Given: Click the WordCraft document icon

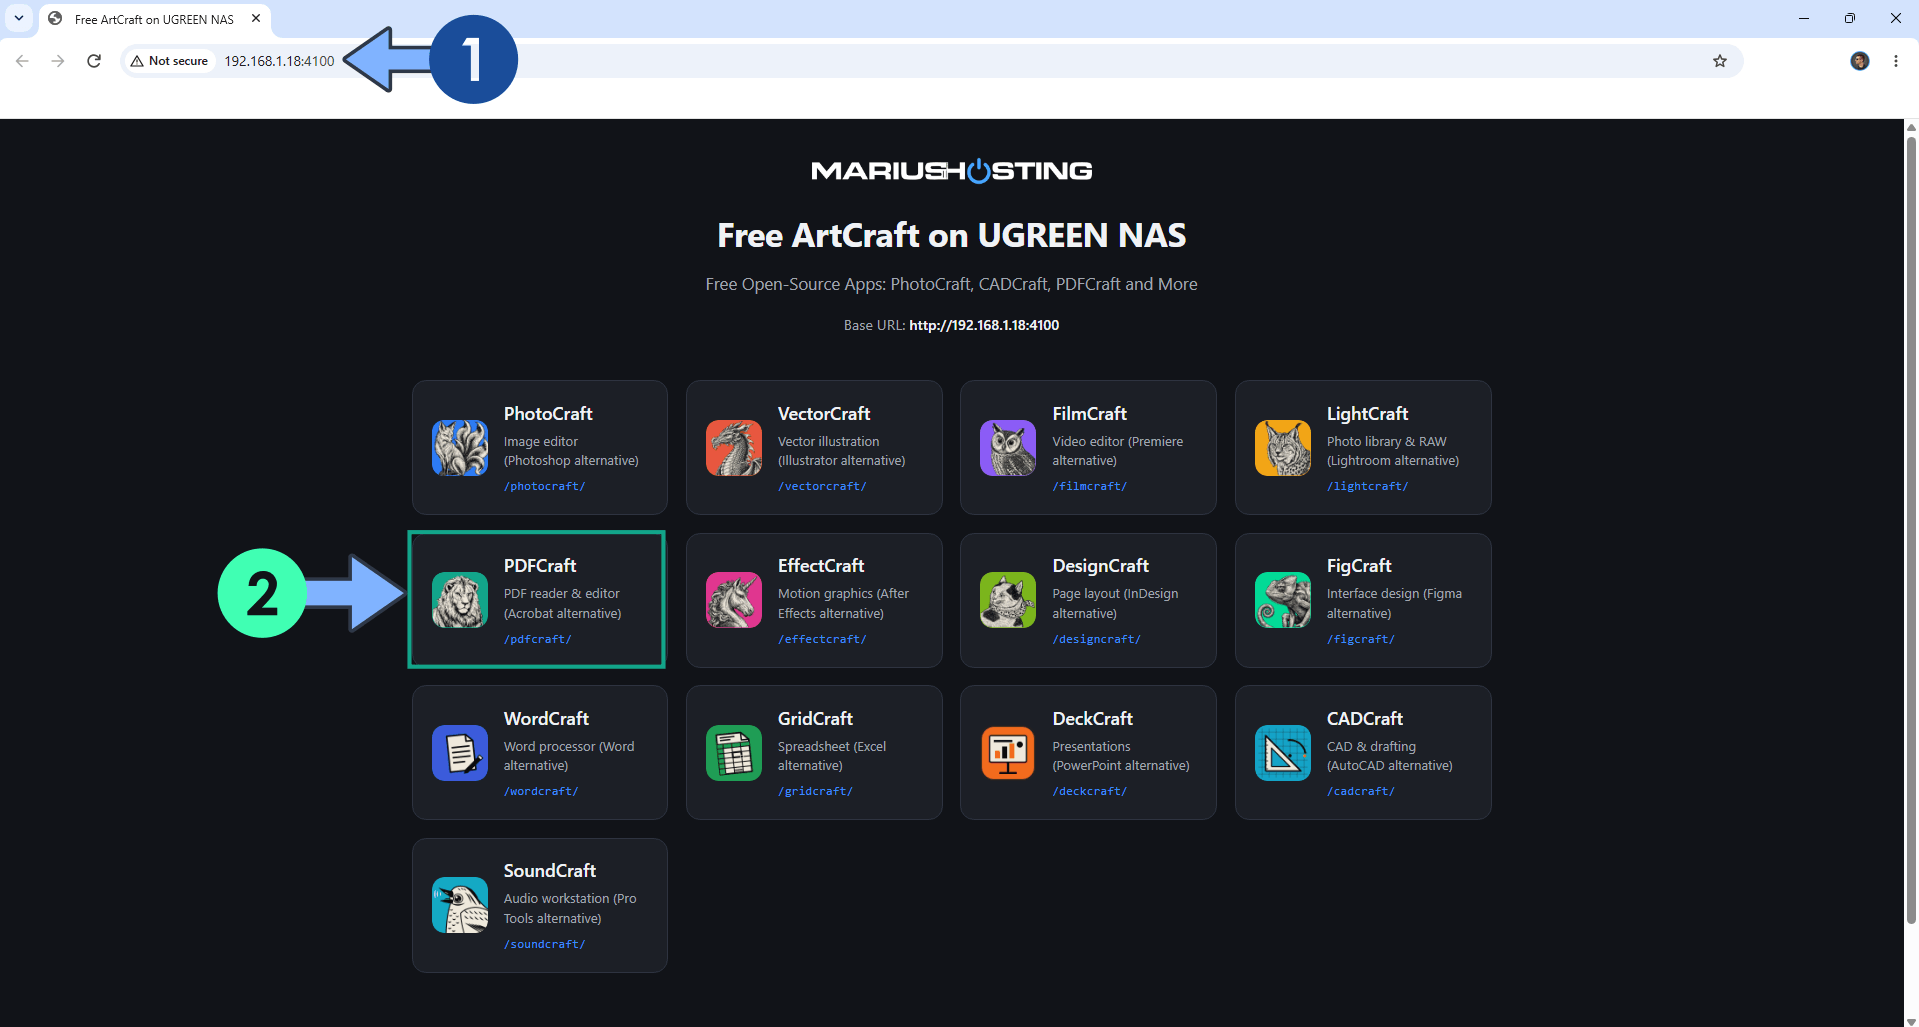Looking at the screenshot, I should [x=460, y=753].
